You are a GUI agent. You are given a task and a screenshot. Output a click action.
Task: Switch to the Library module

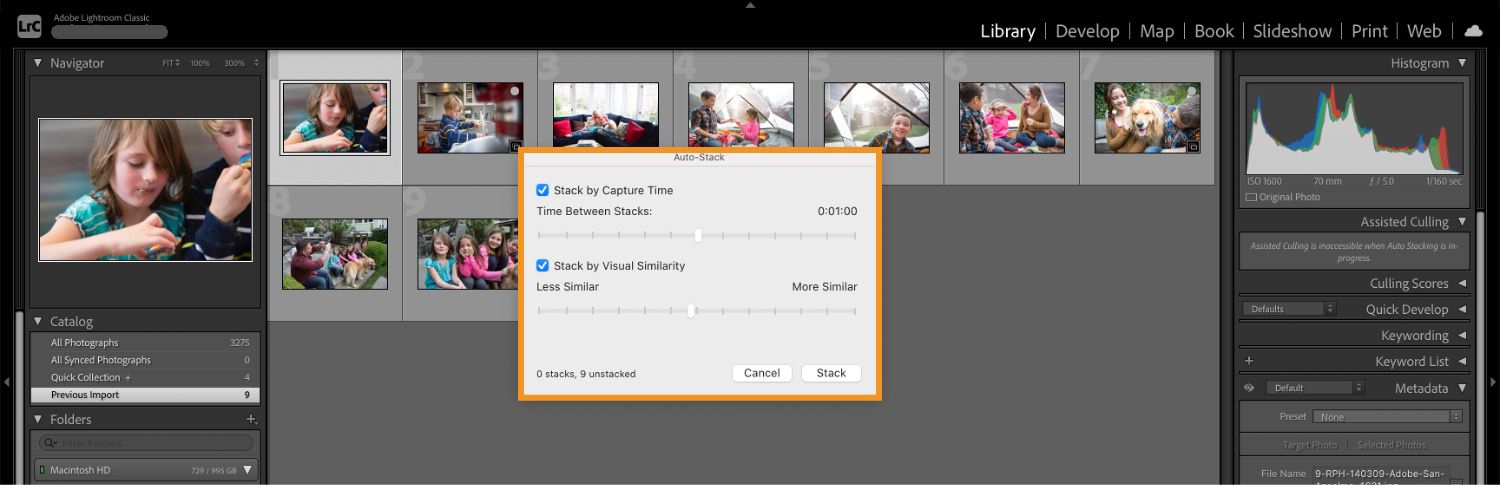tap(1007, 31)
